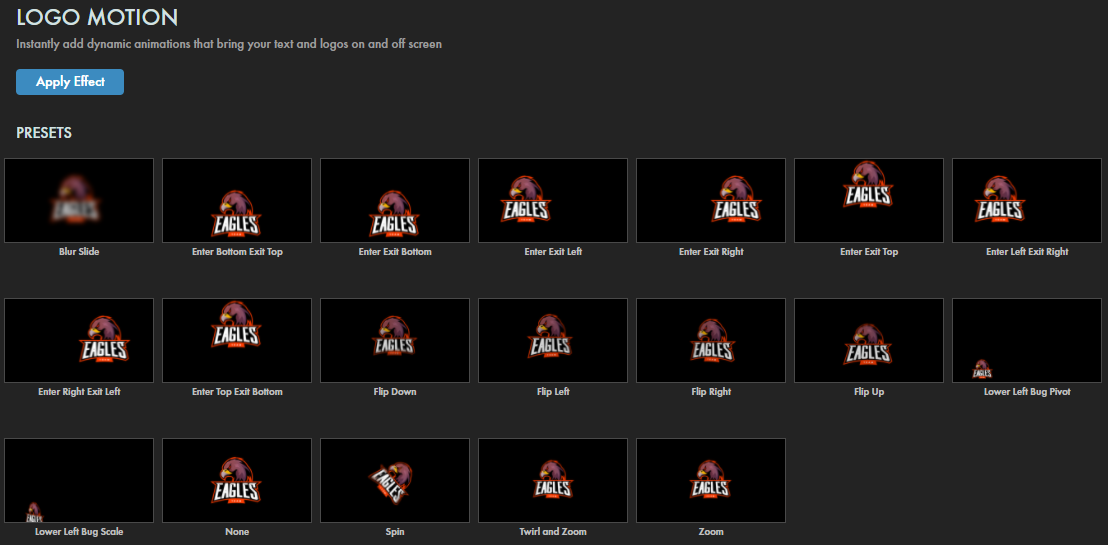Choose the Zoom preset thumbnail
1108x545 pixels.
(x=711, y=481)
